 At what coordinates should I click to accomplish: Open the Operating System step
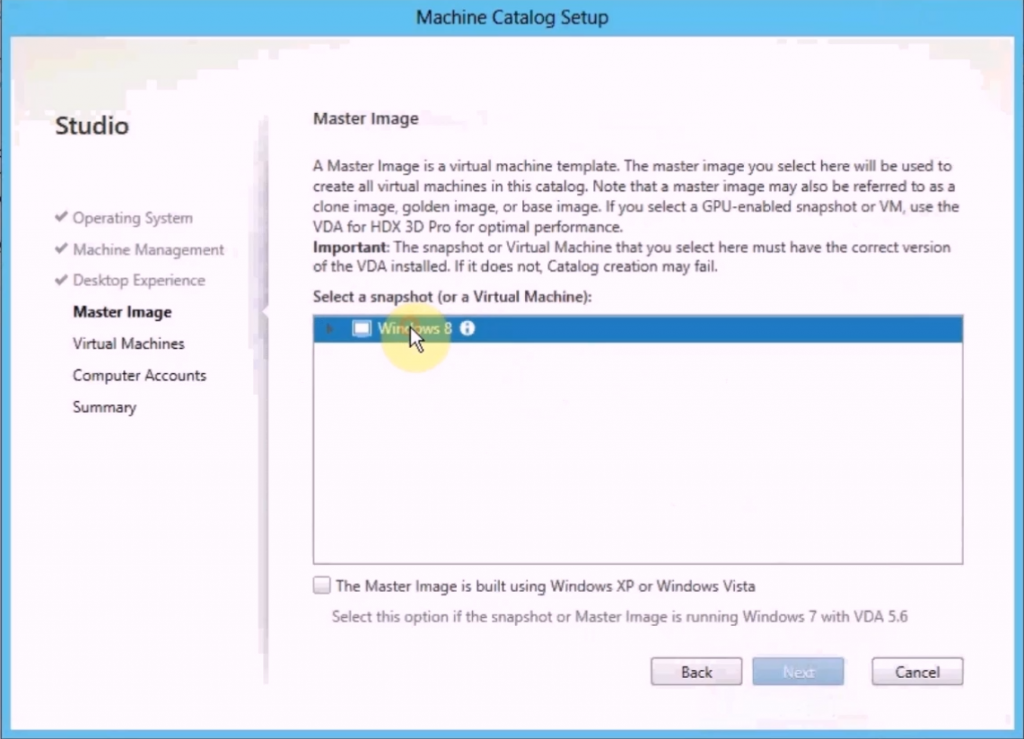132,218
